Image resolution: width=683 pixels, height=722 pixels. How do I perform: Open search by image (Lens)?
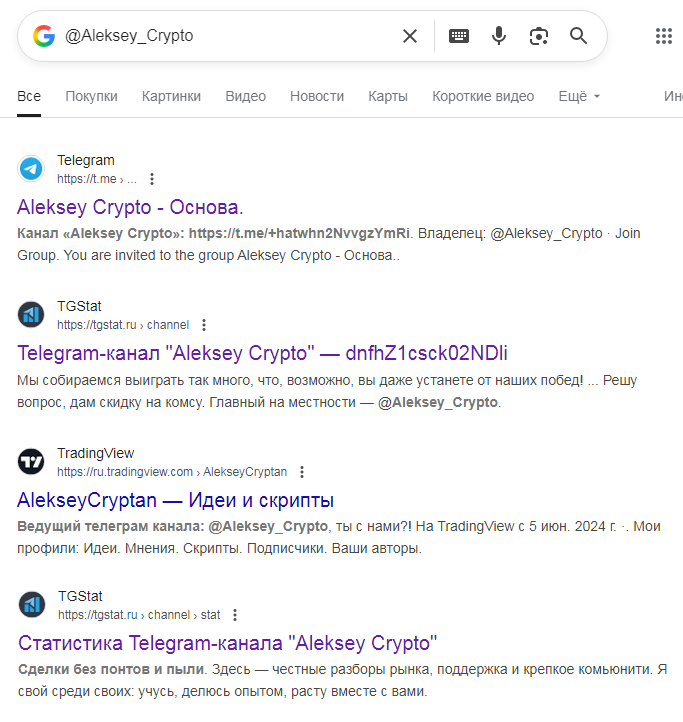539,36
